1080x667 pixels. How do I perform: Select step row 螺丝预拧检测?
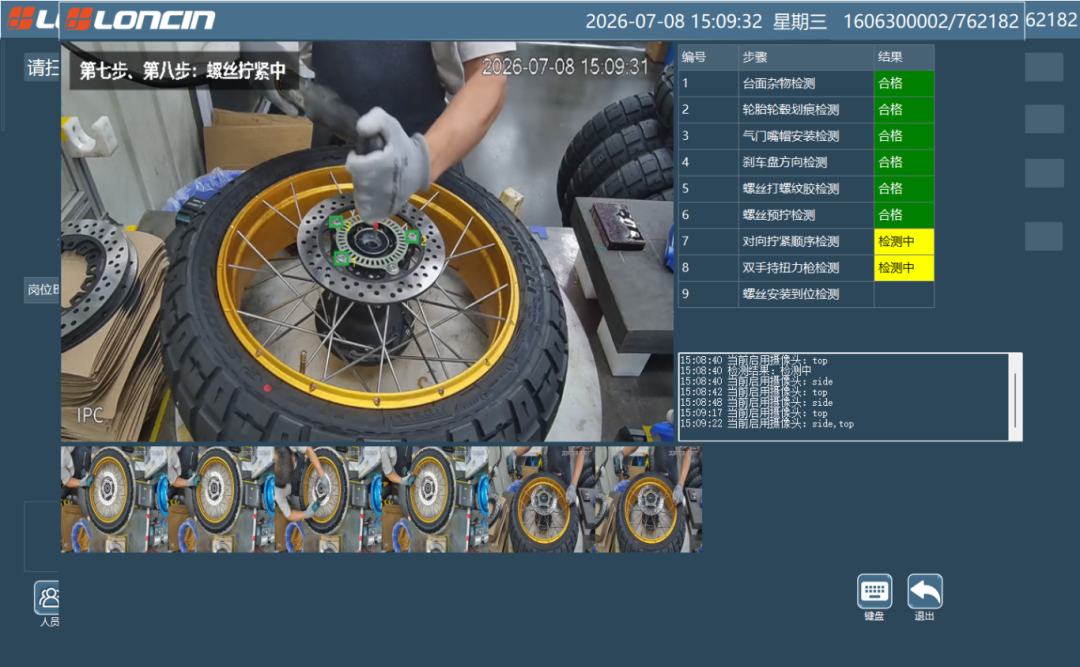(806, 215)
